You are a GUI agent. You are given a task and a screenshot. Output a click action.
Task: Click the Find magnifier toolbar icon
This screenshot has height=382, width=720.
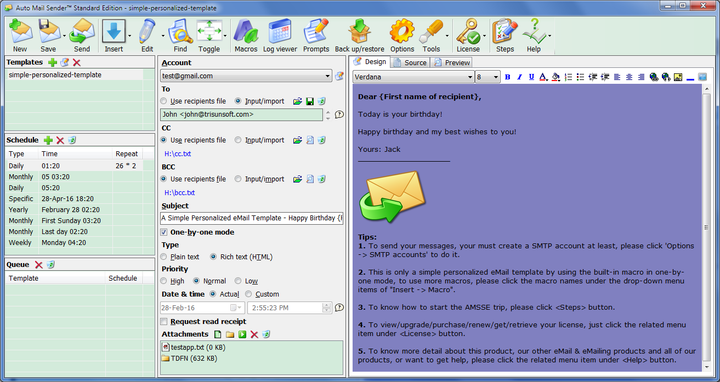click(180, 36)
